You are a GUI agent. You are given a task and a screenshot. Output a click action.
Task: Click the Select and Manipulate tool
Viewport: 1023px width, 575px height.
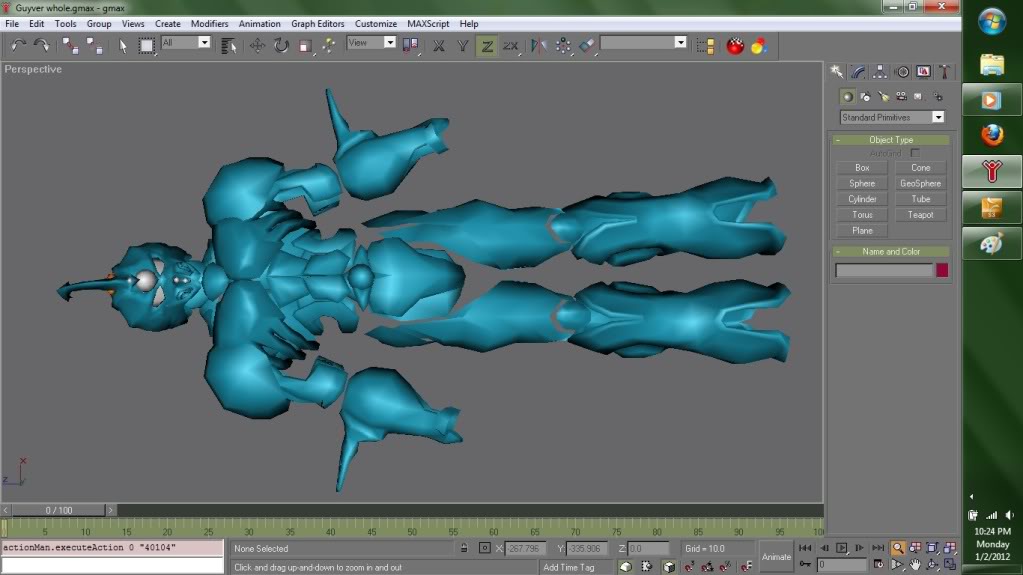pyautogui.click(x=329, y=46)
